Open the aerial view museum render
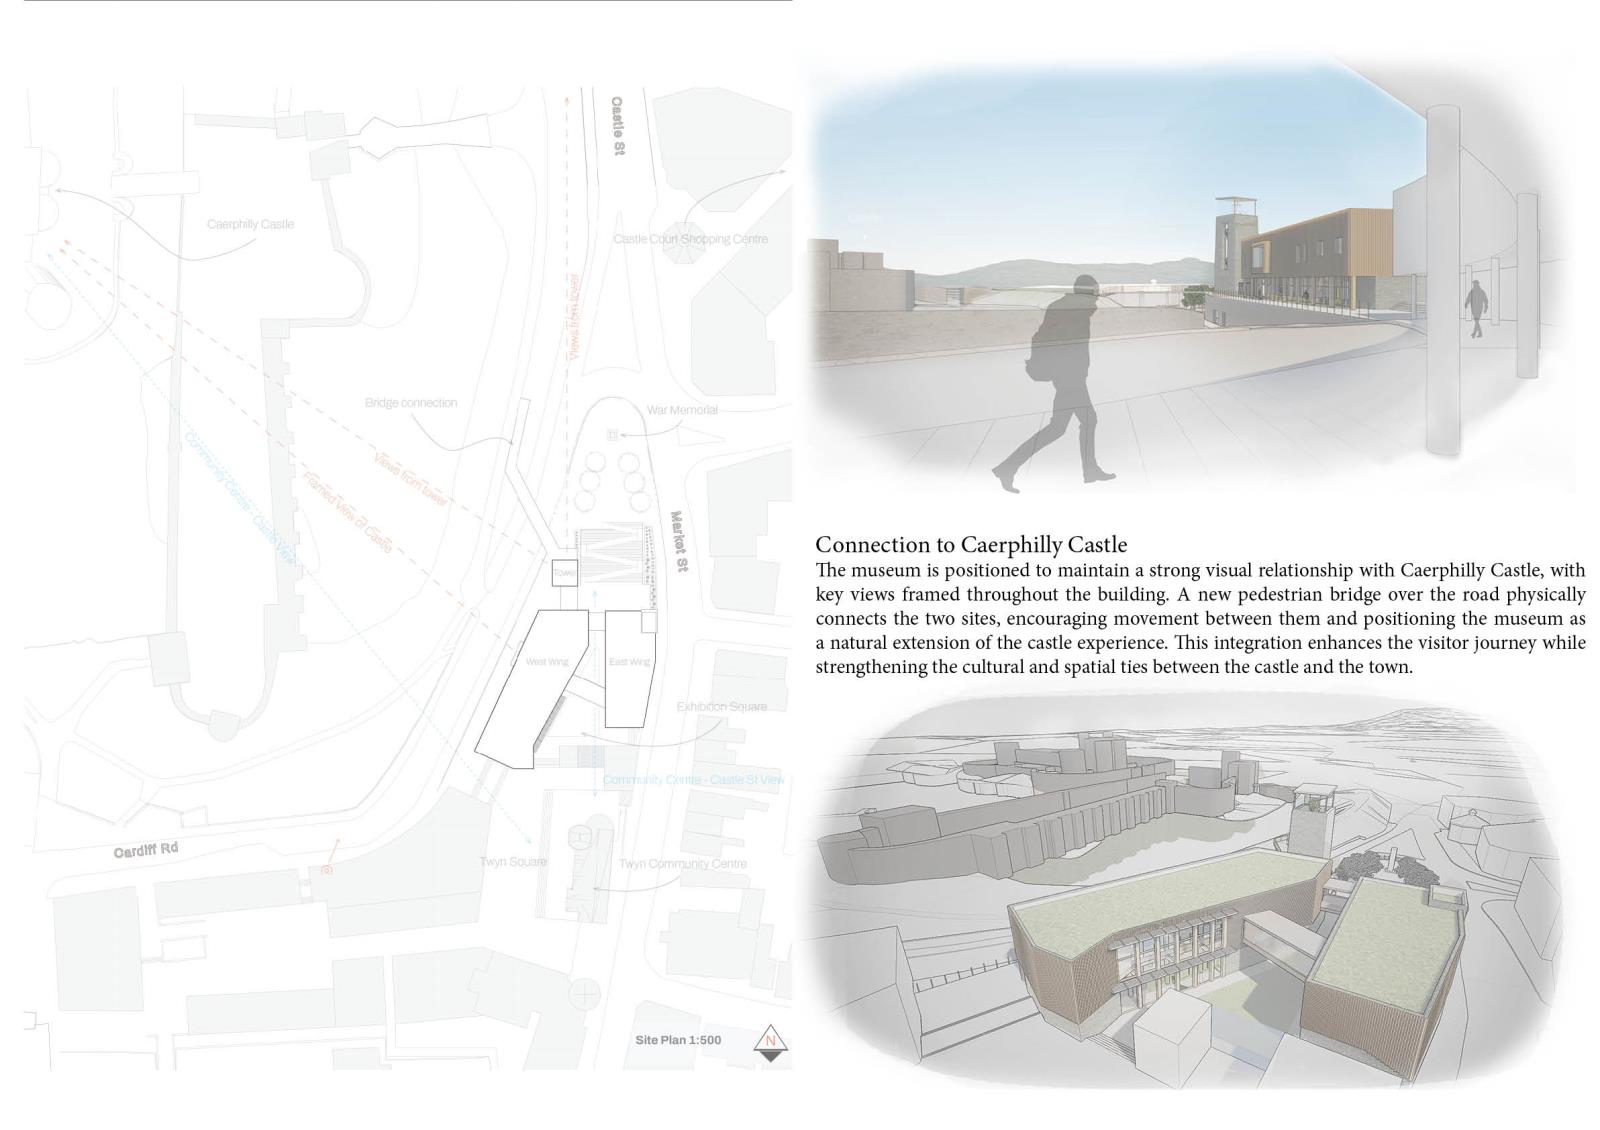The width and height of the screenshot is (1600, 1130). [1190, 890]
